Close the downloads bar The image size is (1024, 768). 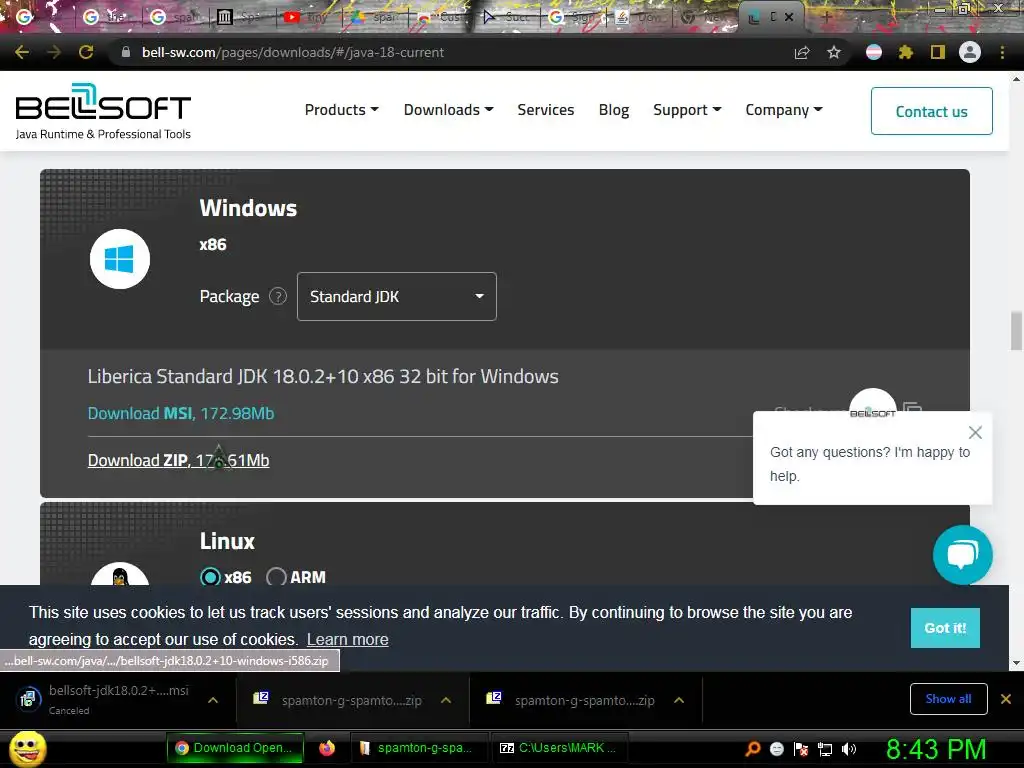1006,699
